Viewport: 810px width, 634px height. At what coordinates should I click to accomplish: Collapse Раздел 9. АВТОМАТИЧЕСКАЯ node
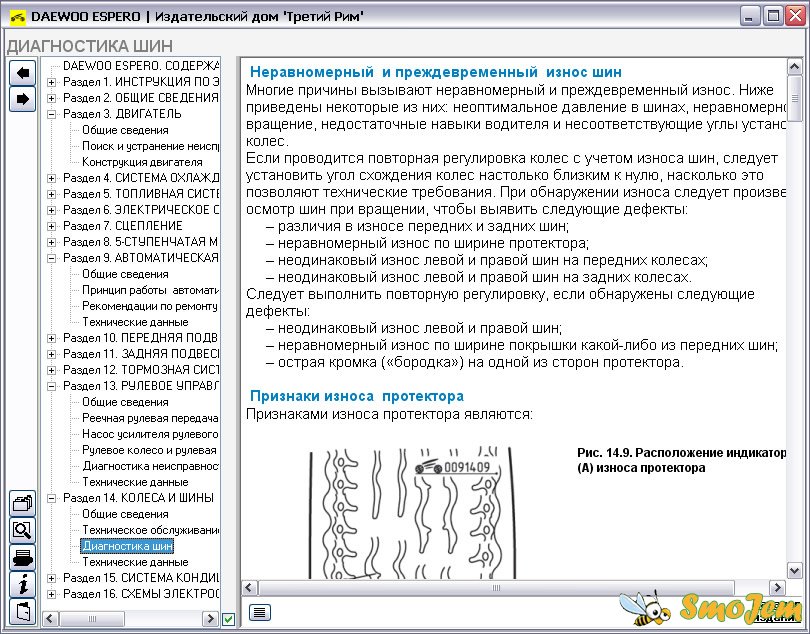[x=51, y=258]
